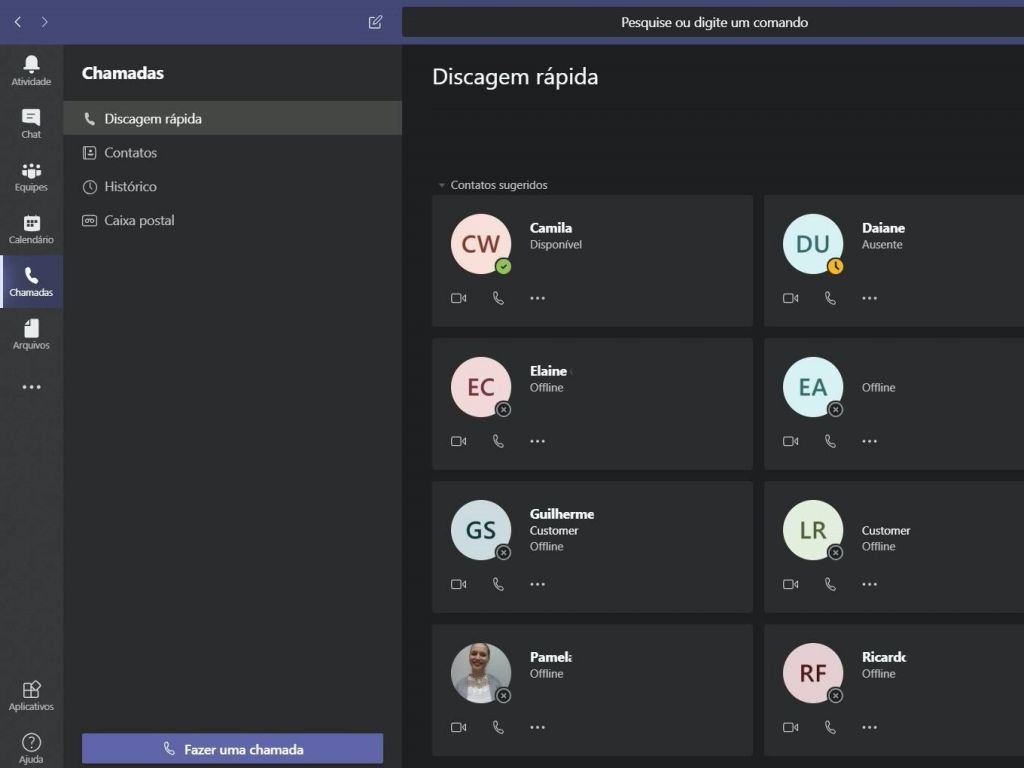The height and width of the screenshot is (768, 1024).
Task: Click Ricardo's RF avatar
Action: click(x=812, y=673)
